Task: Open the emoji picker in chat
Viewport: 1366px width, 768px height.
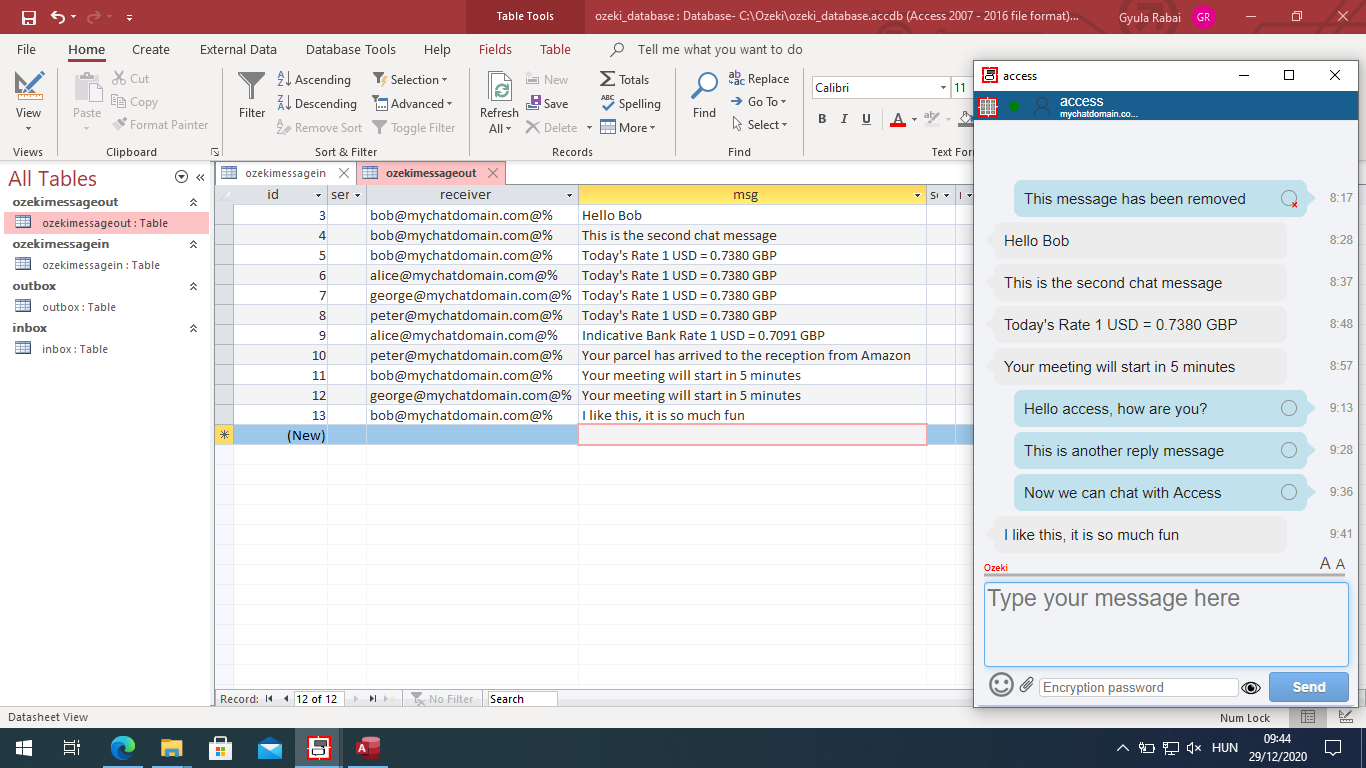Action: [1001, 685]
